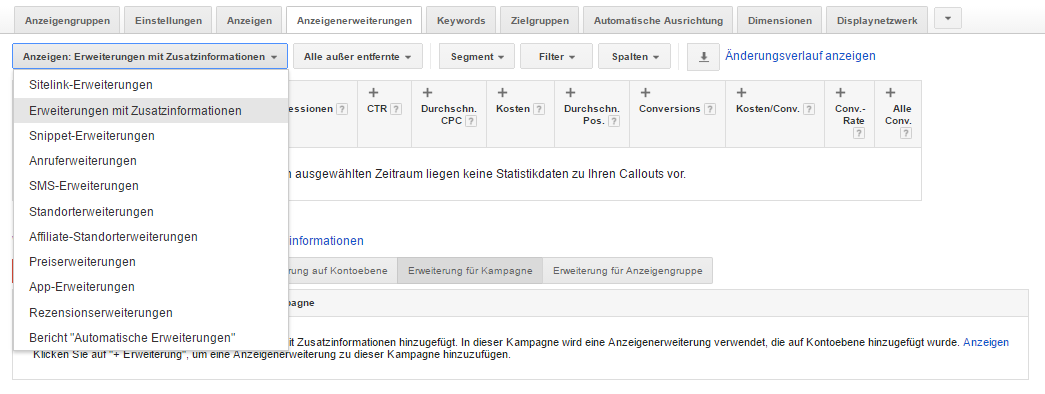1045x394 pixels.
Task: Select Anruferweiterungen in the menu
Action: (x=151, y=161)
